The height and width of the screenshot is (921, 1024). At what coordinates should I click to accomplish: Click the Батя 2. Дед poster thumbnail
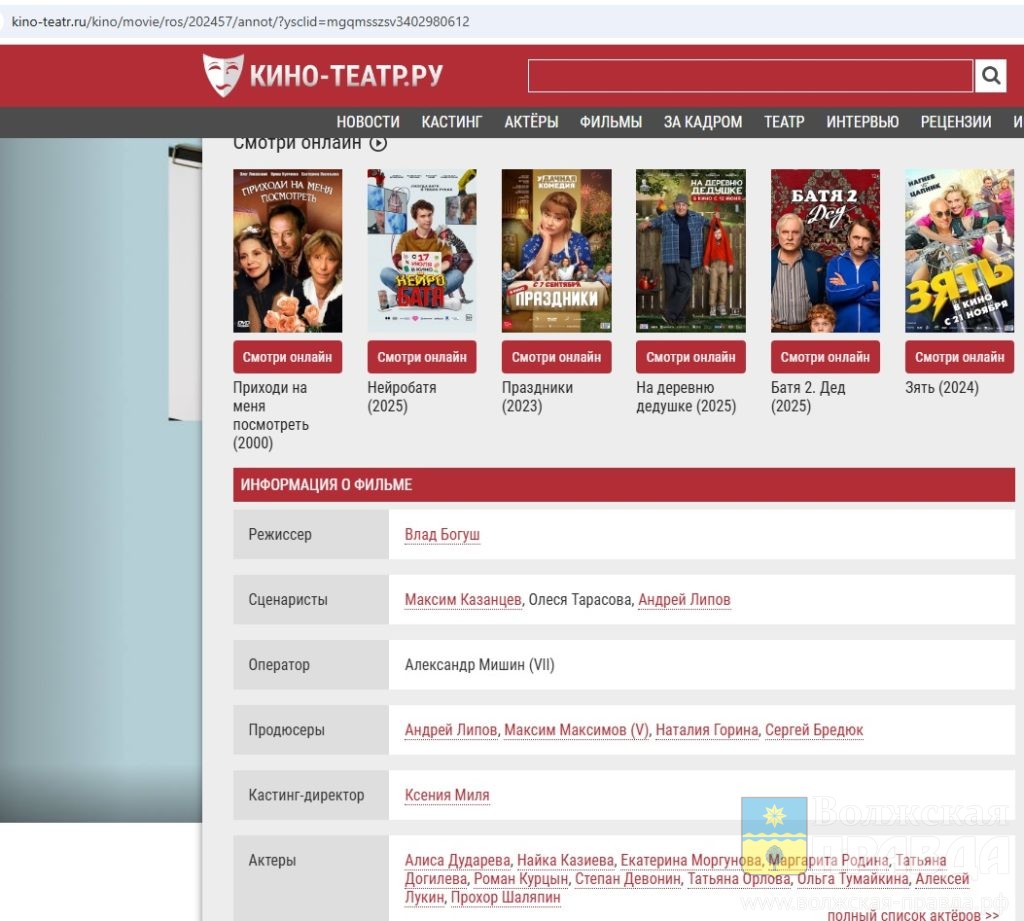[825, 250]
